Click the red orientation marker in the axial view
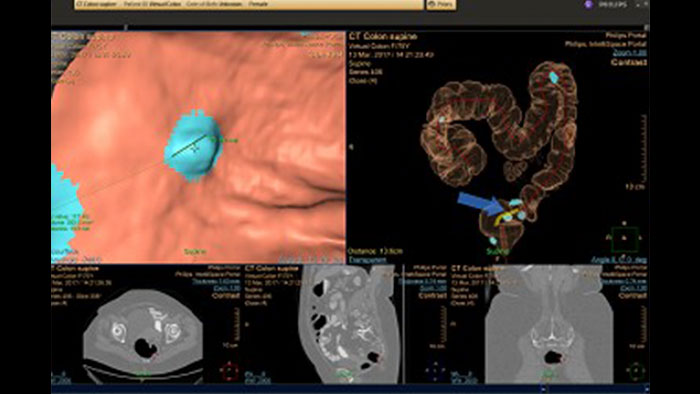This screenshot has height=394, width=700. 229,370
